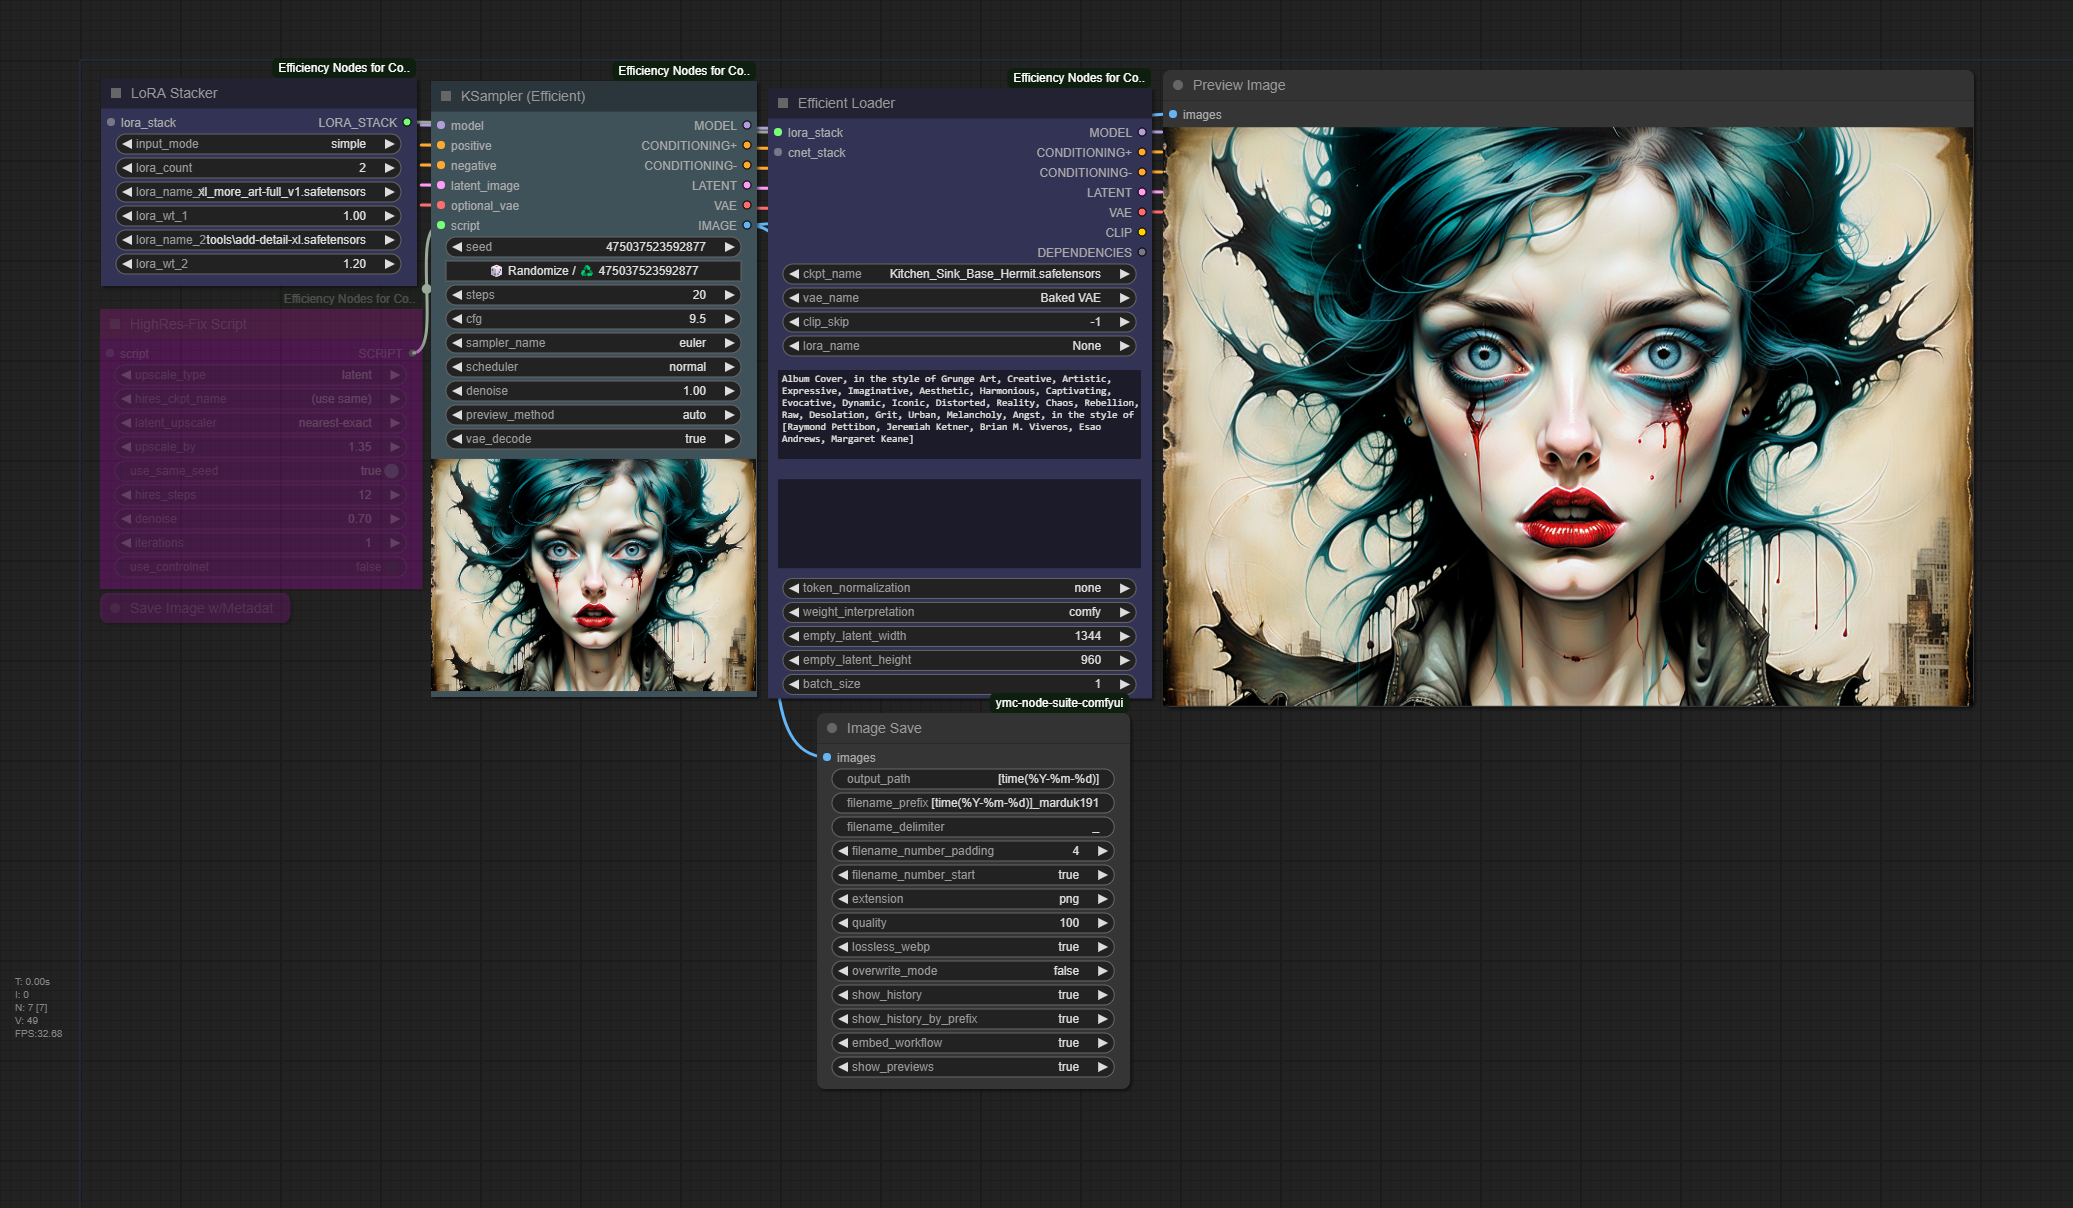Click the images input connector on Preview Image
This screenshot has width=2073, height=1208.
pos(1173,114)
